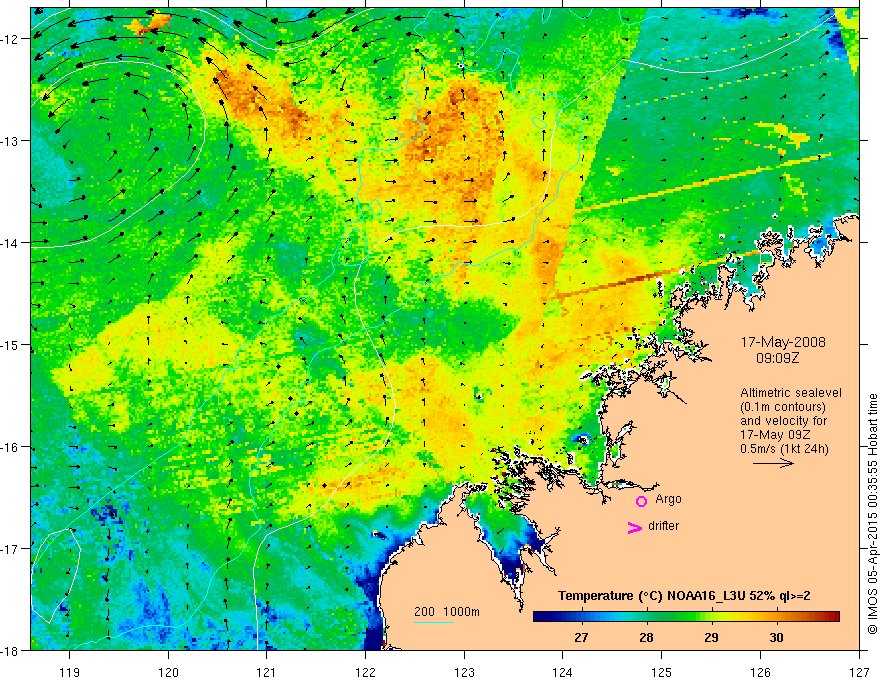The width and height of the screenshot is (880, 680).
Task: Click the -12 latitude axis label
Action: click(11, 39)
